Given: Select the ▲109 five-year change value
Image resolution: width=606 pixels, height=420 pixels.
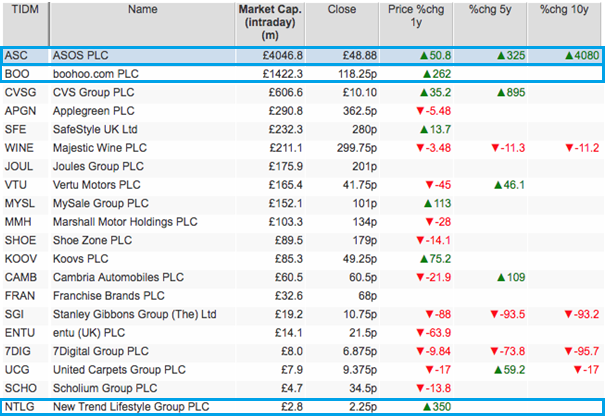Looking at the screenshot, I should (511, 278).
